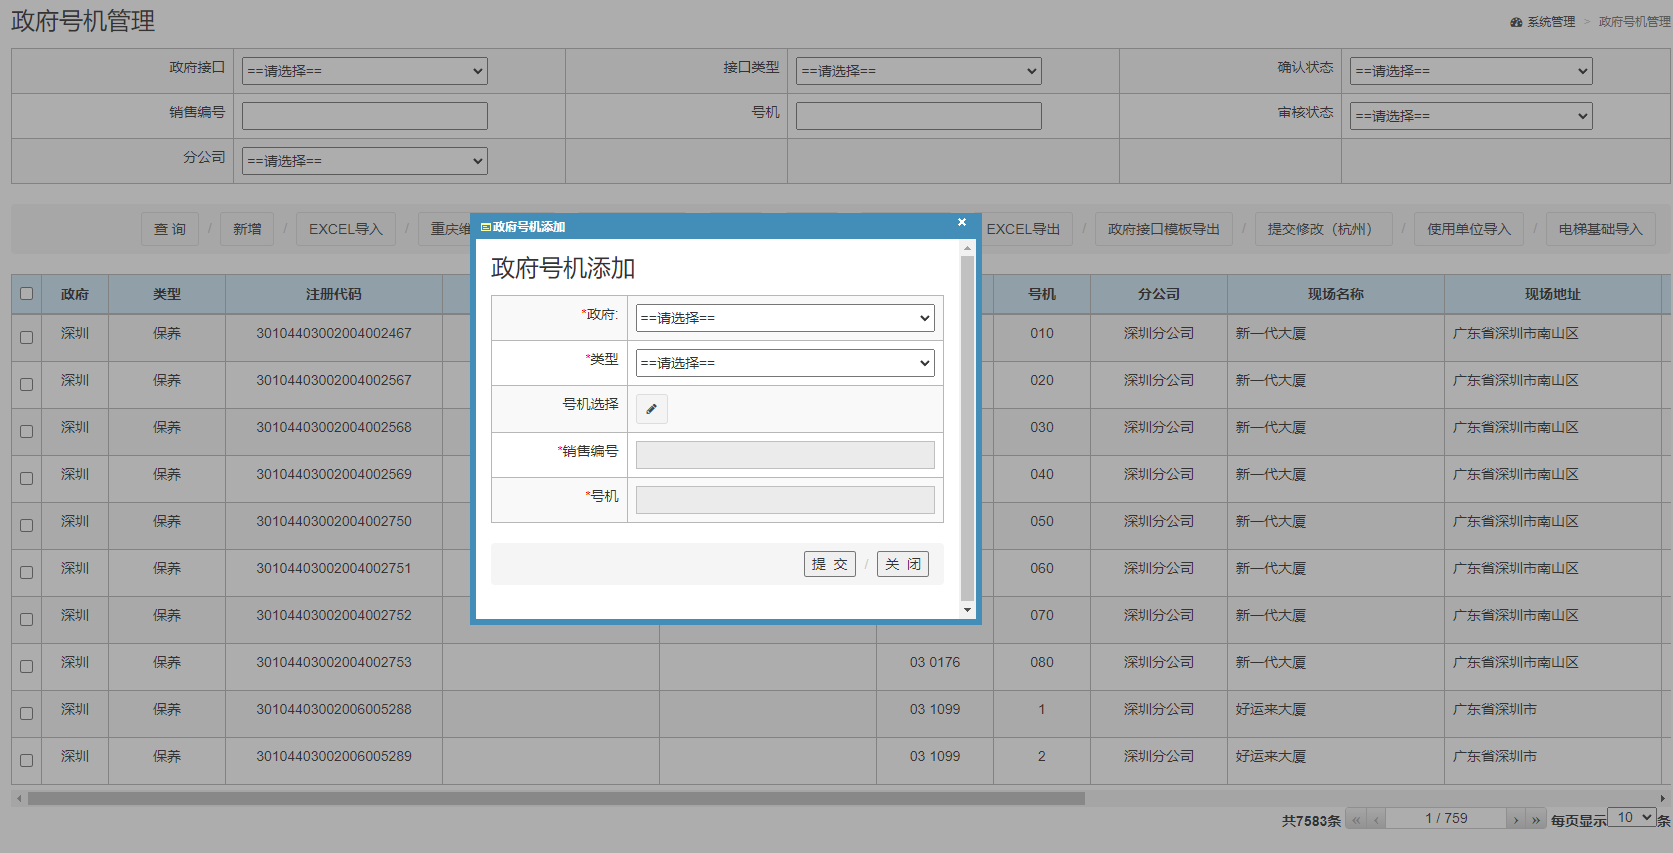Click the 政府 column header
The height and width of the screenshot is (853, 1673).
click(75, 295)
